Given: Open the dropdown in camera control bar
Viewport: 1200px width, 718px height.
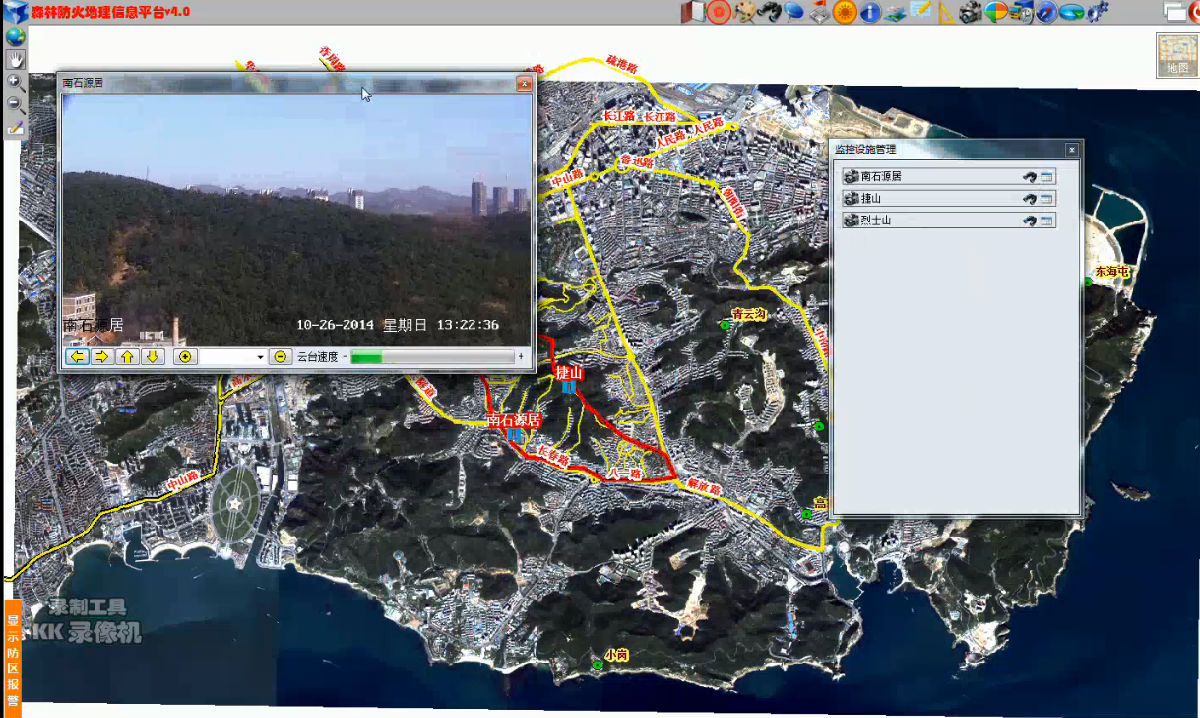Looking at the screenshot, I should (261, 357).
